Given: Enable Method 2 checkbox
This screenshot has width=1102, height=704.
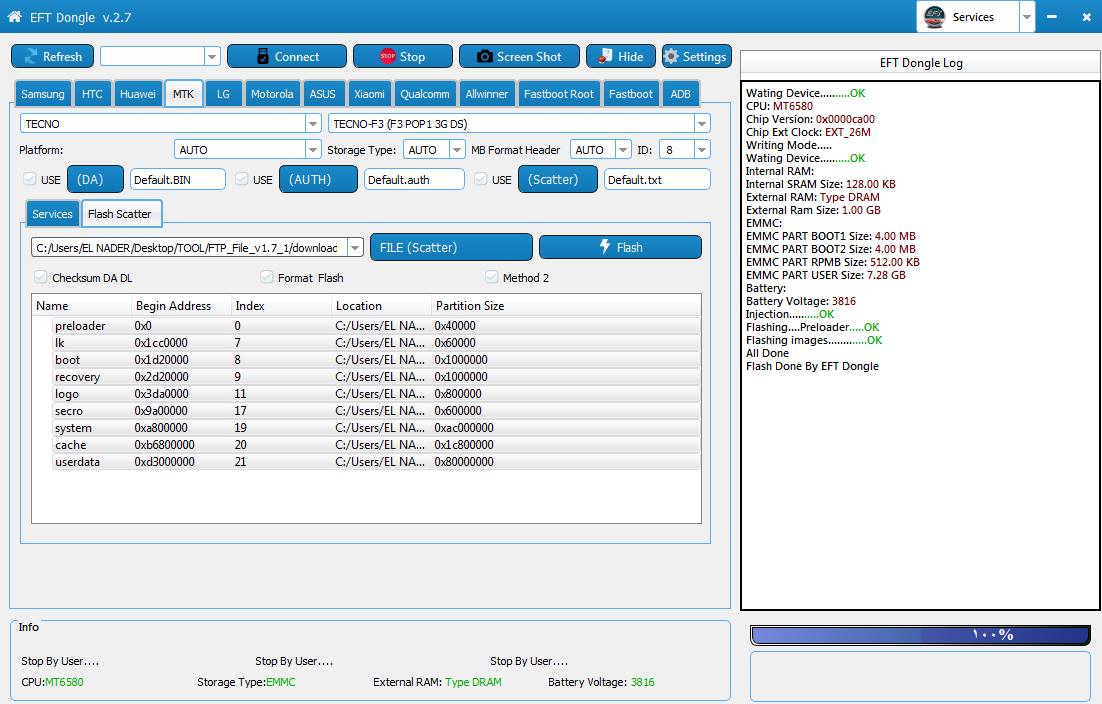Looking at the screenshot, I should pos(492,277).
